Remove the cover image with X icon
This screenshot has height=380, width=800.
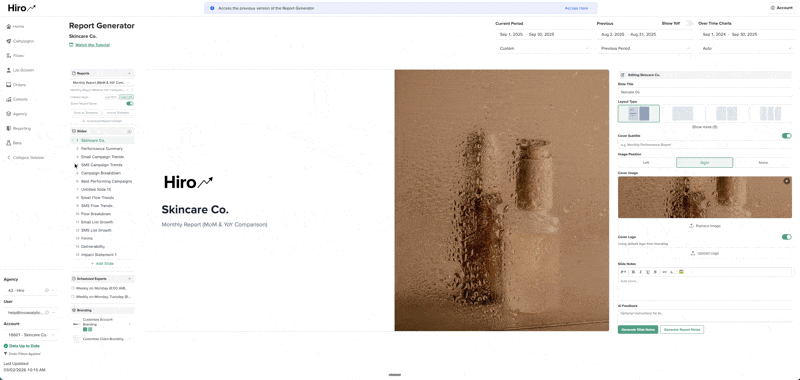pyautogui.click(x=786, y=181)
